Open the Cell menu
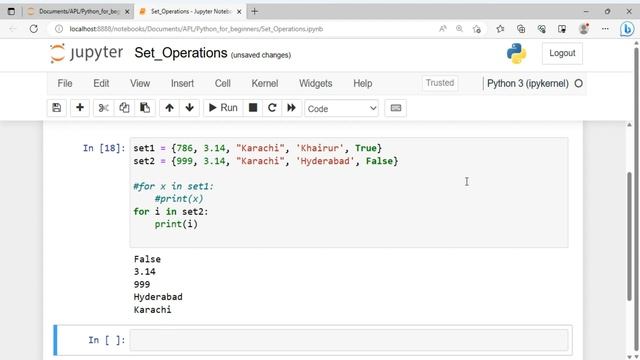The image size is (640, 360). coord(222,84)
